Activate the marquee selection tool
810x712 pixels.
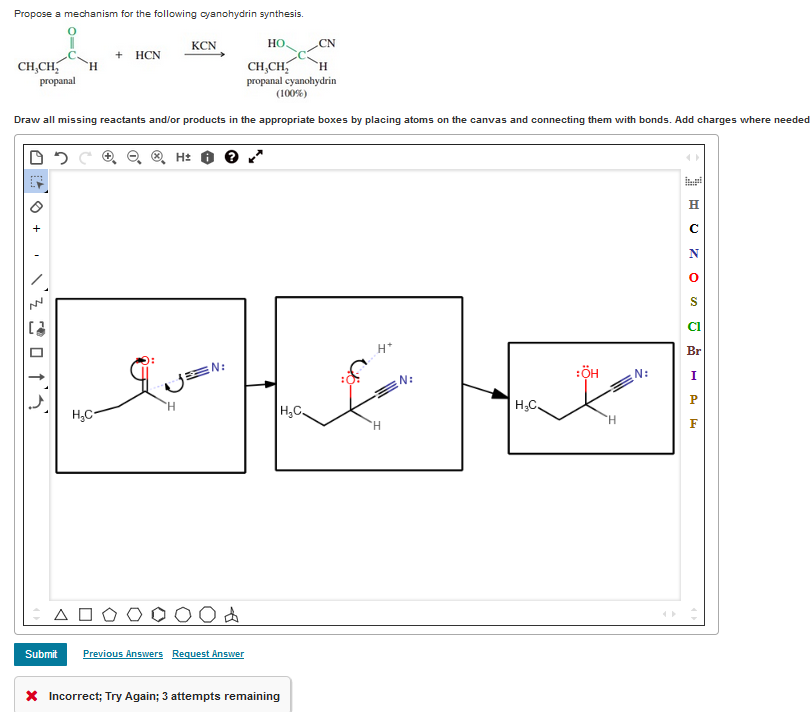[x=37, y=182]
